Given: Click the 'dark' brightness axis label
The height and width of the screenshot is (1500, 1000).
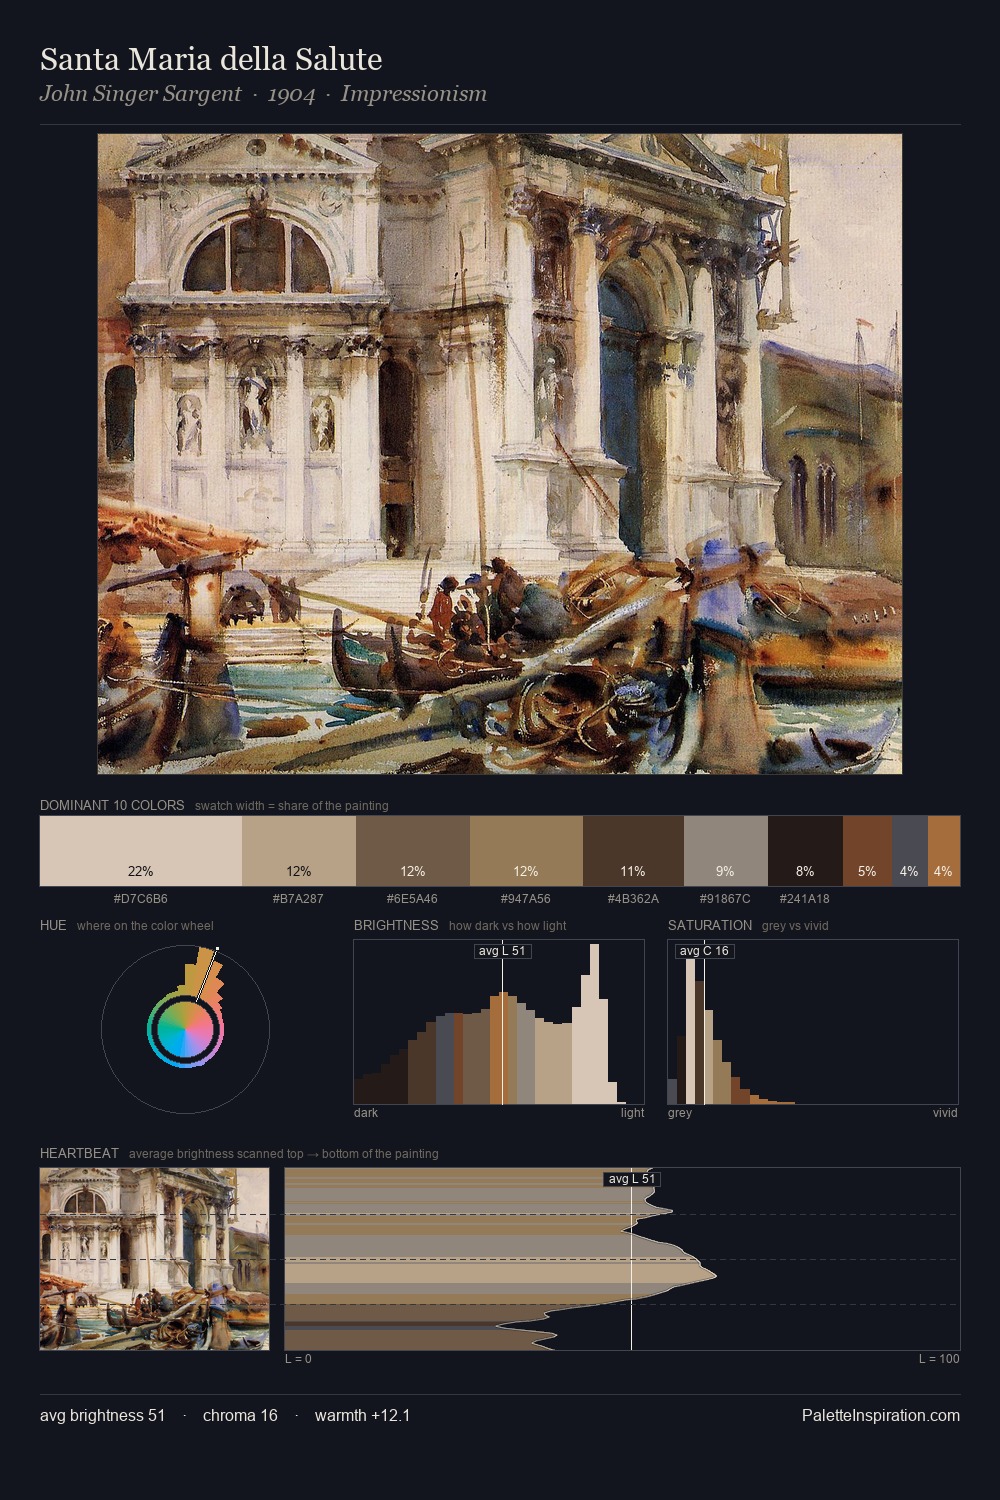Looking at the screenshot, I should 366,1112.
